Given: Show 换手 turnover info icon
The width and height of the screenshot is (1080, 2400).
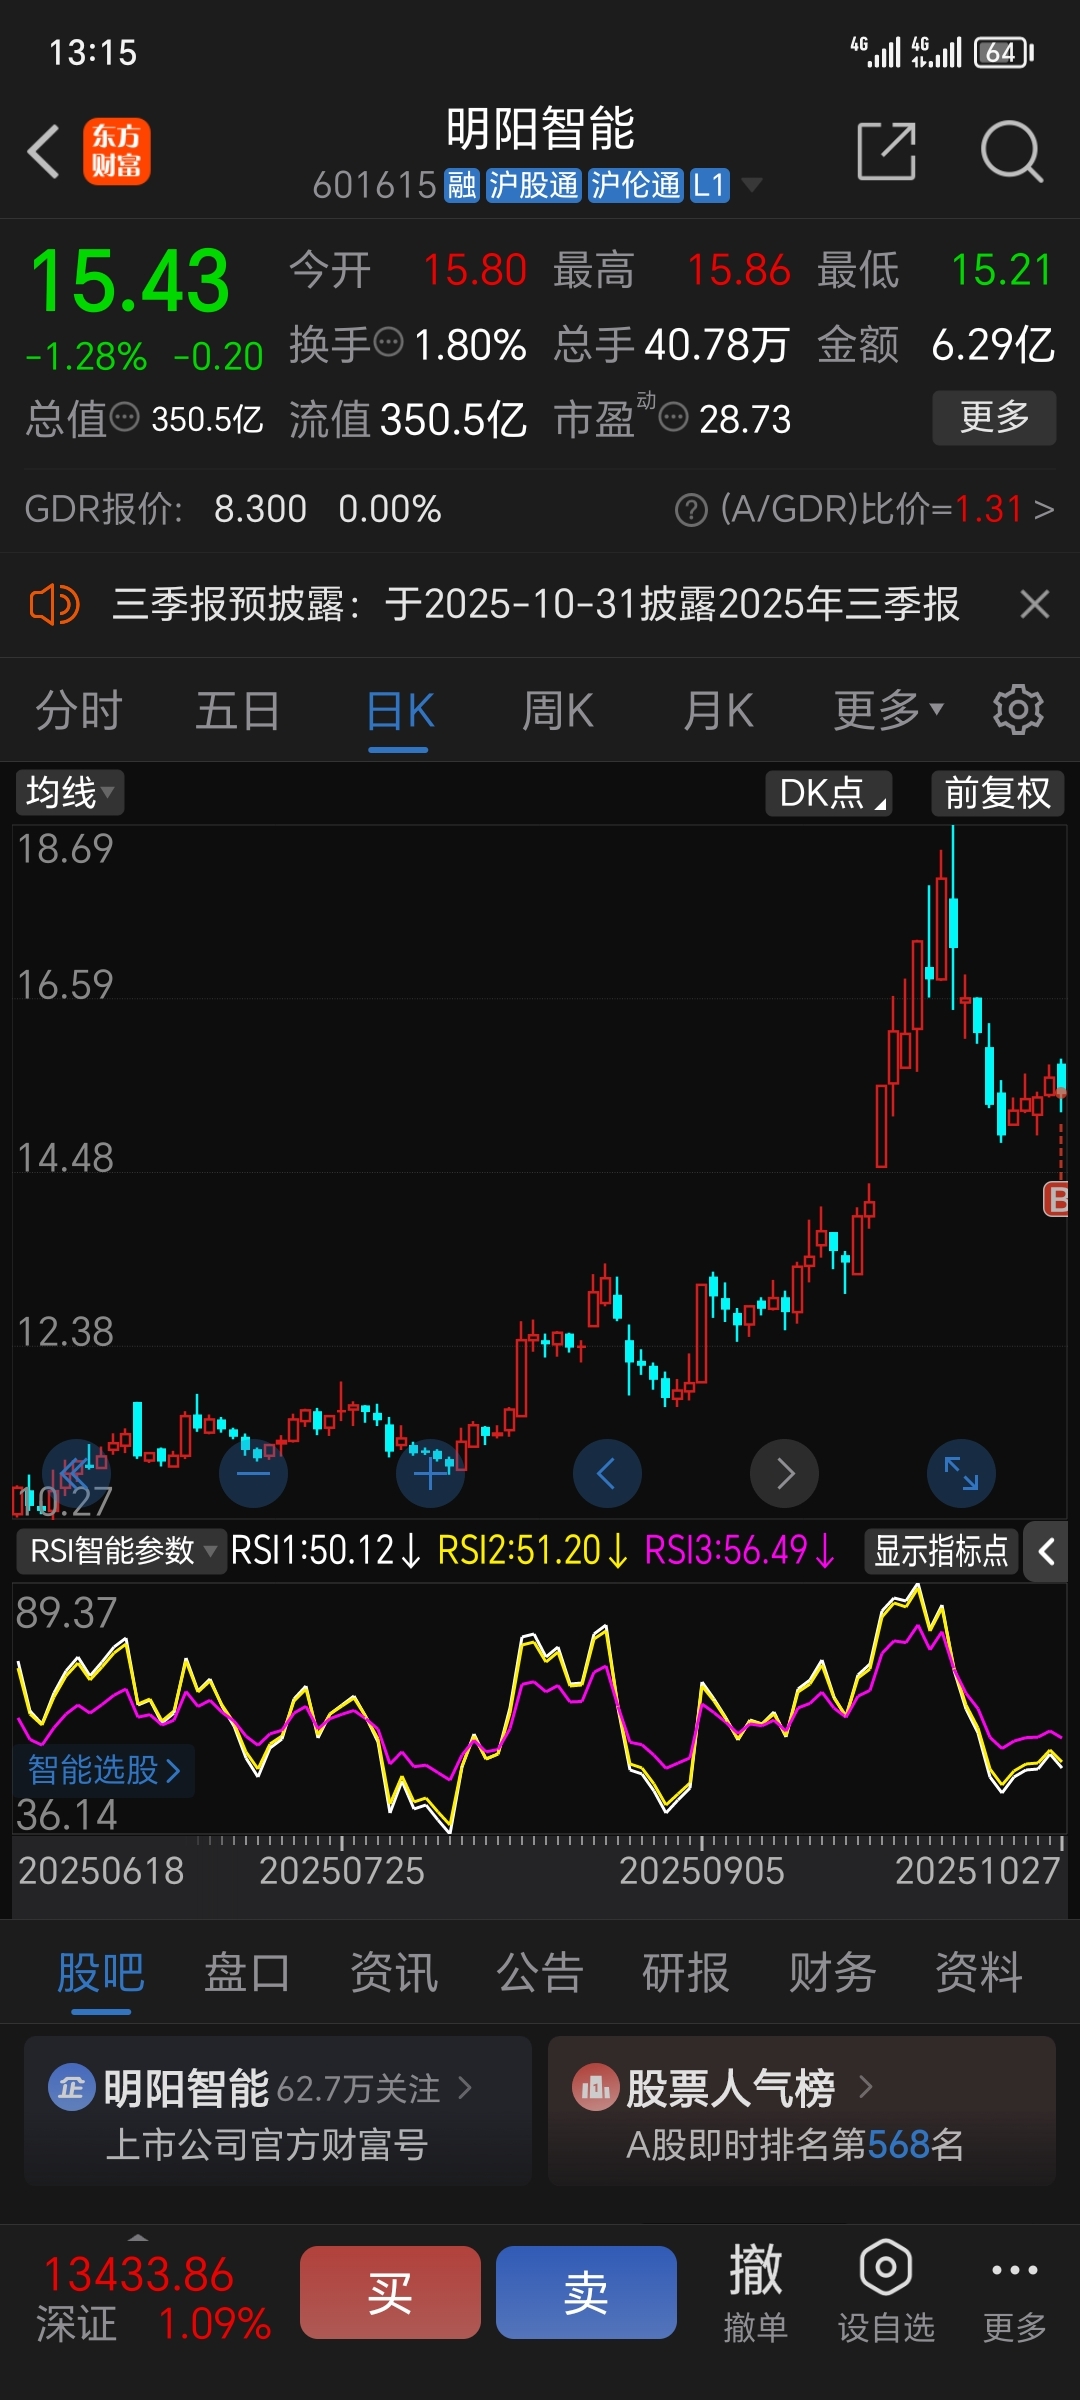Looking at the screenshot, I should [x=388, y=342].
